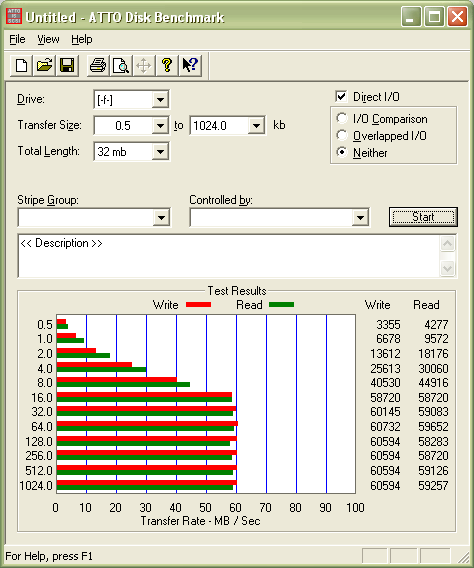Click the ATTO application icon in title bar
Image resolution: width=474 pixels, height=568 pixels.
[14, 16]
